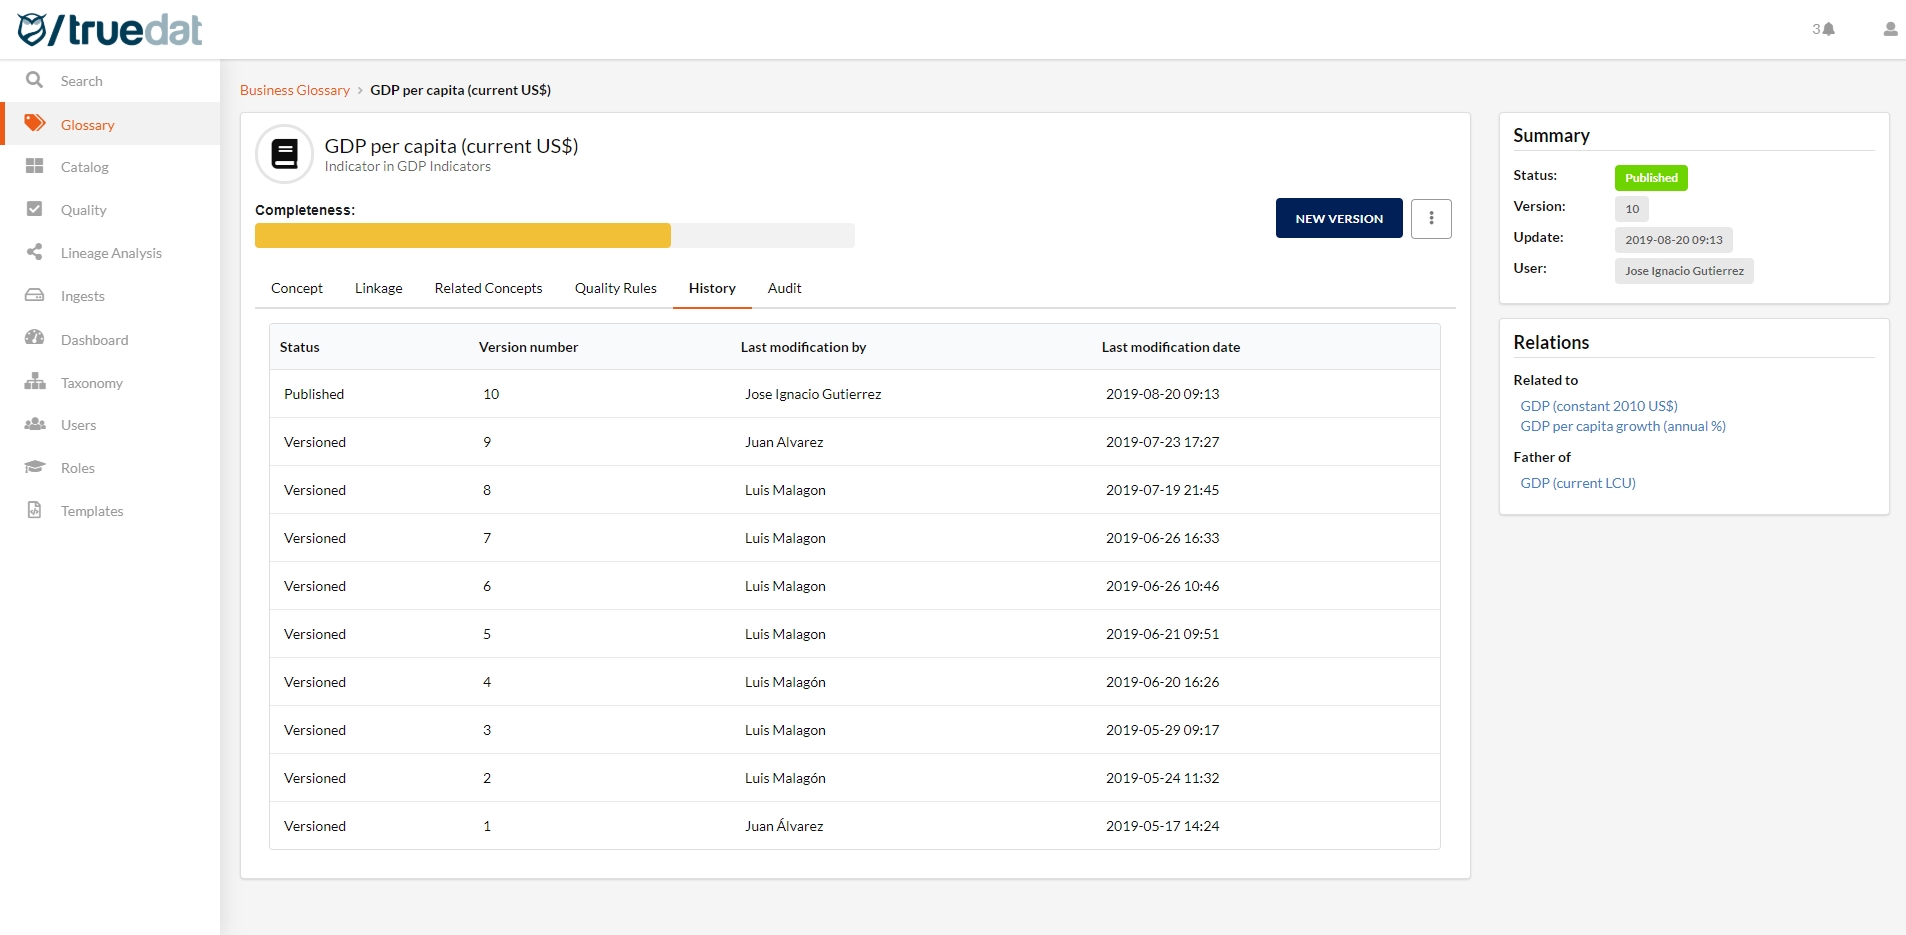Click the Dashboard gauge icon

tap(35, 338)
